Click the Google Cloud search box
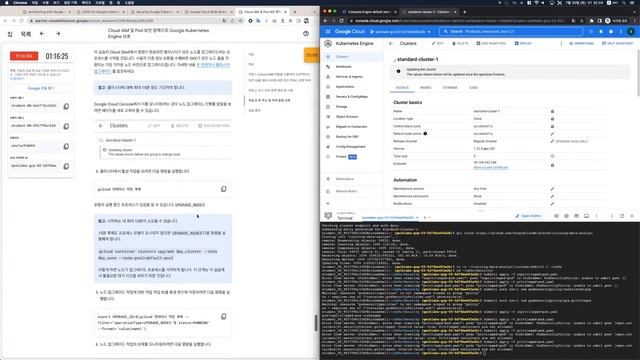Screen dimensions: 640x360 [511, 31]
